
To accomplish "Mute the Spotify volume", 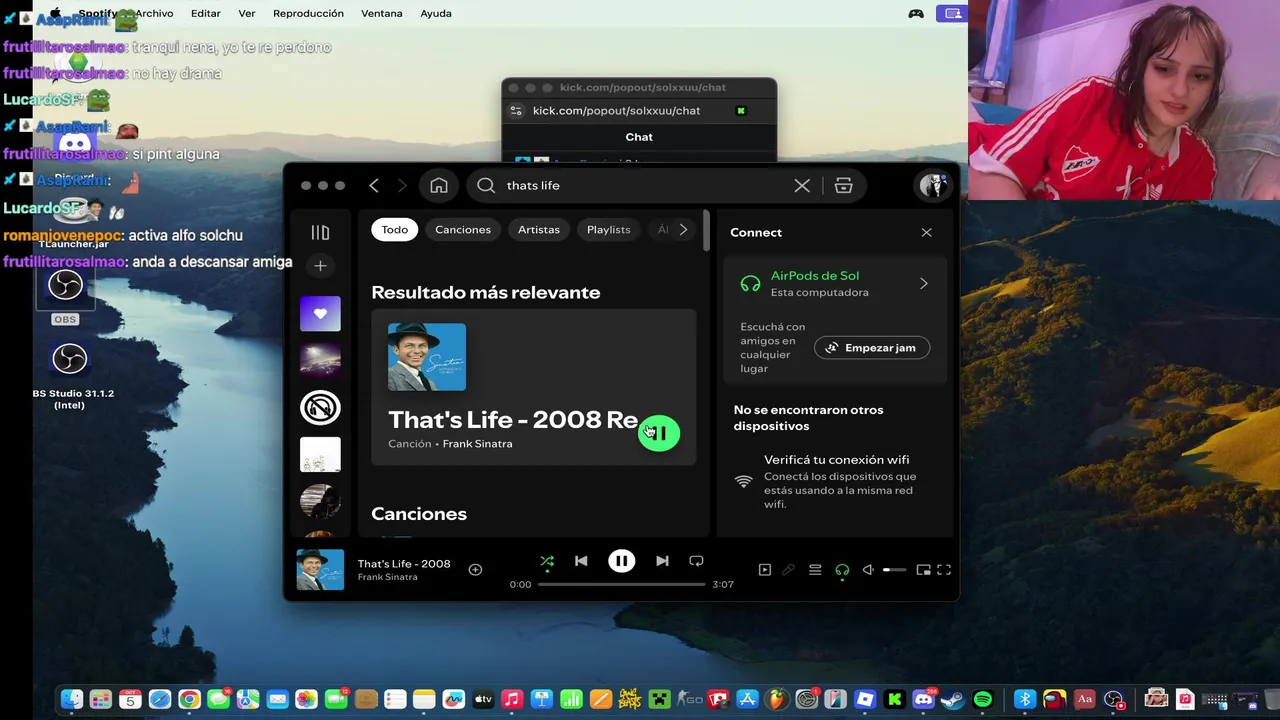I will point(868,570).
